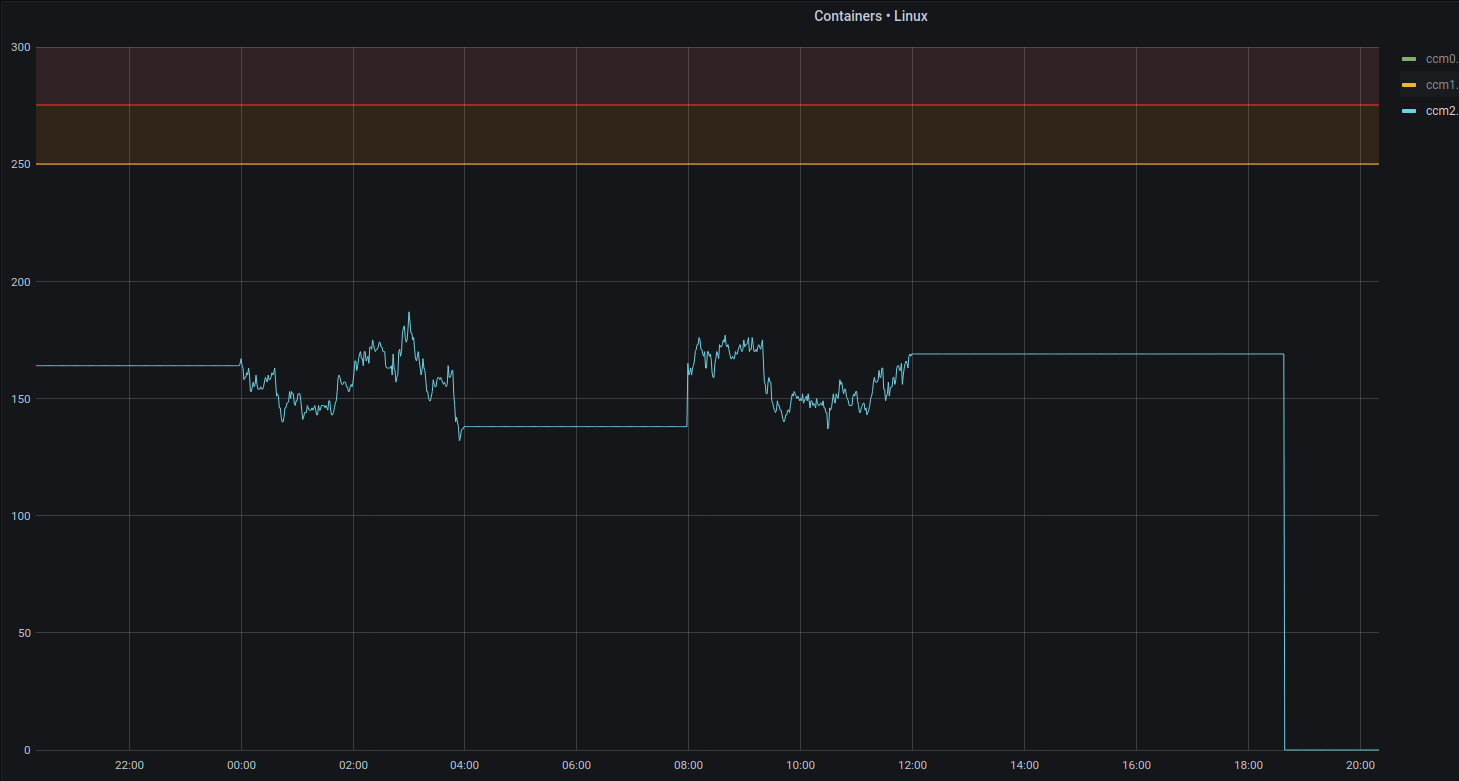The height and width of the screenshot is (781, 1459).
Task: Click the orange threshold line at value 250
Action: (700, 162)
